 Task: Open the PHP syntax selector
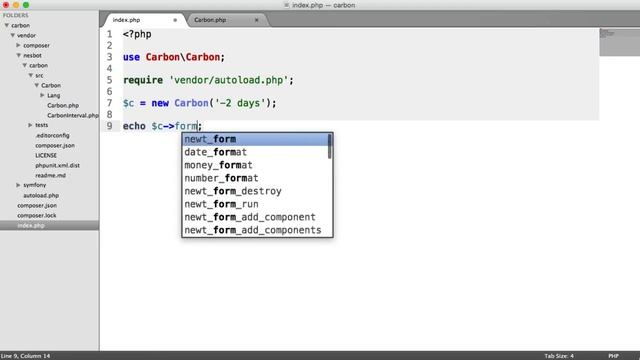pos(613,356)
